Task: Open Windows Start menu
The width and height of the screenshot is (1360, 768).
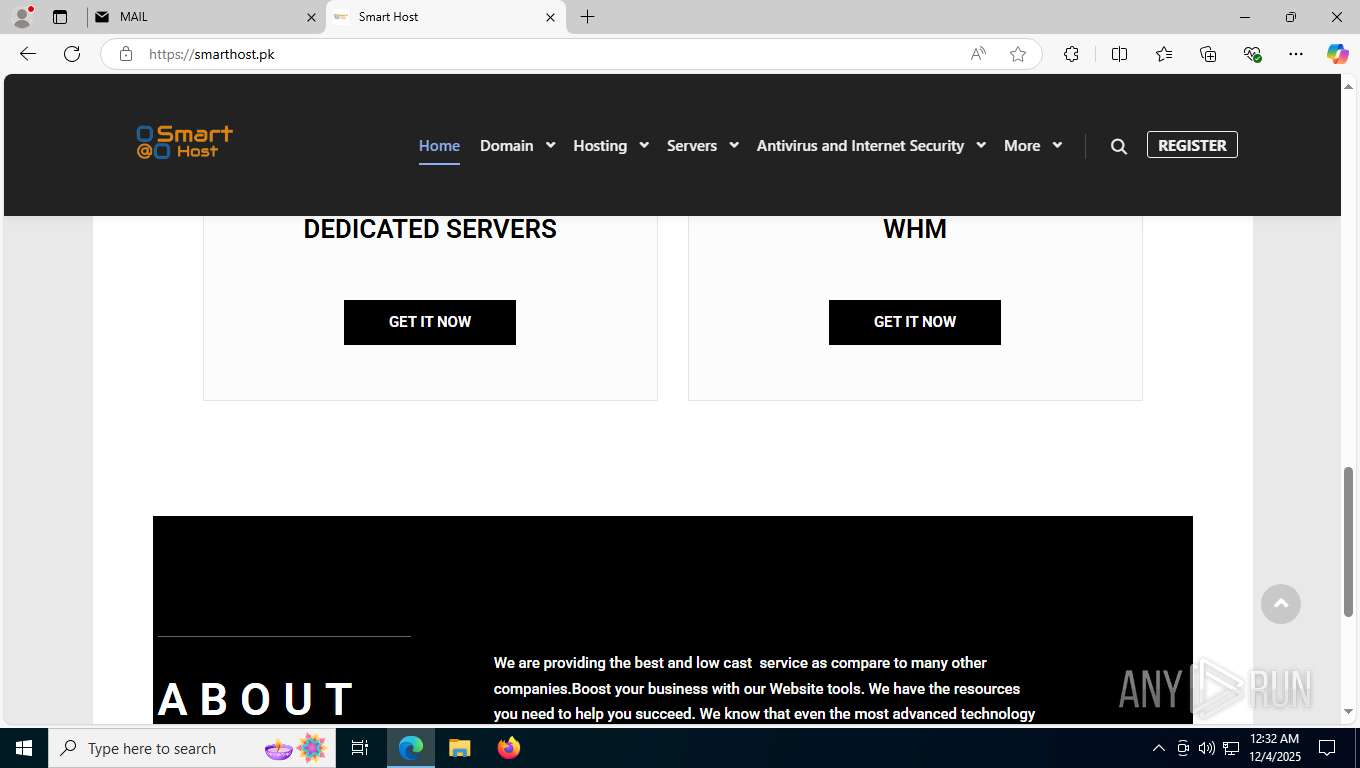Action: [x=24, y=748]
